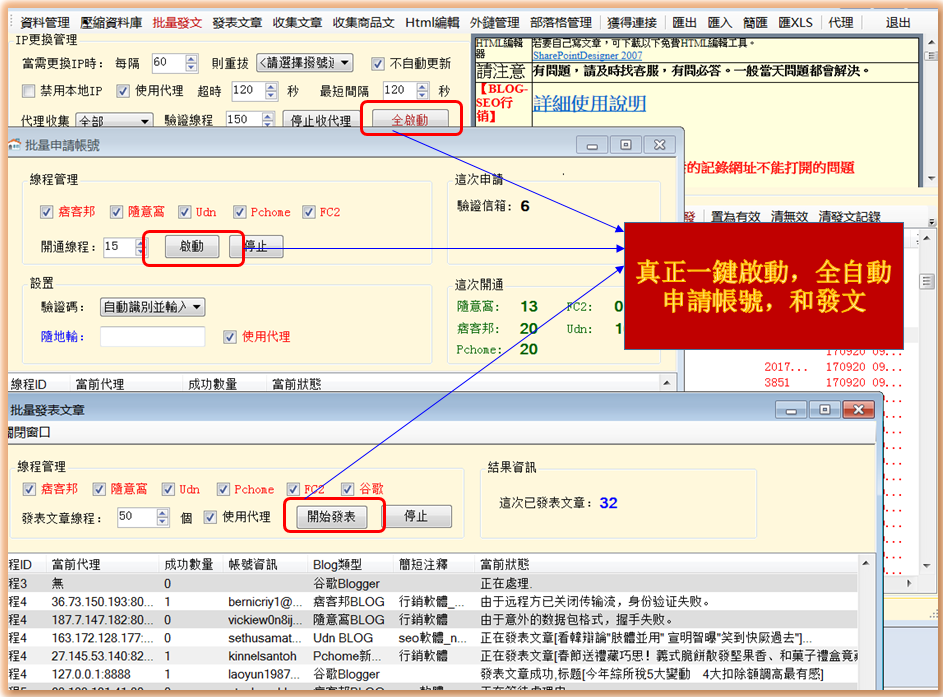943x697 pixels.
Task: Open the 驗證碼 自動識別並輸入 dropdown
Action: coord(153,307)
